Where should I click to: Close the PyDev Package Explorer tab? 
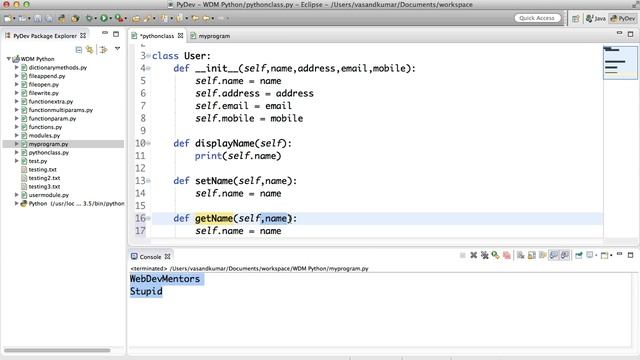(83, 36)
